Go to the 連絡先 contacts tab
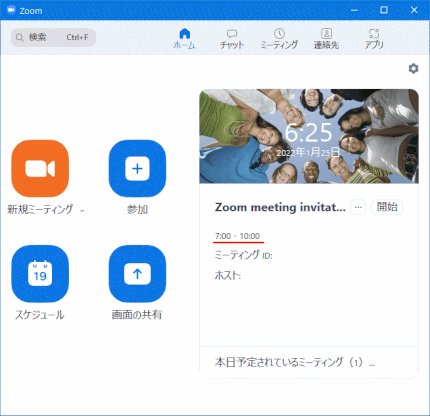The height and width of the screenshot is (416, 430). pyautogui.click(x=326, y=39)
